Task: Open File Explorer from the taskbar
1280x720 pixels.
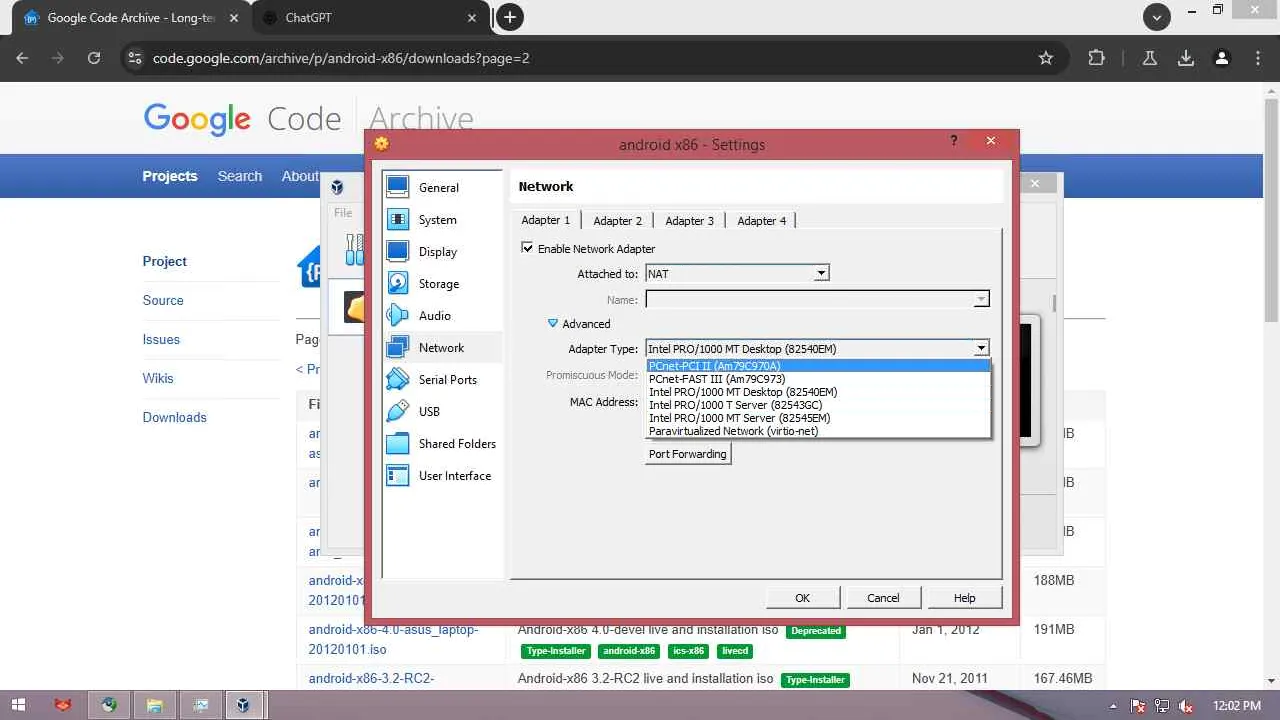Action: click(154, 705)
